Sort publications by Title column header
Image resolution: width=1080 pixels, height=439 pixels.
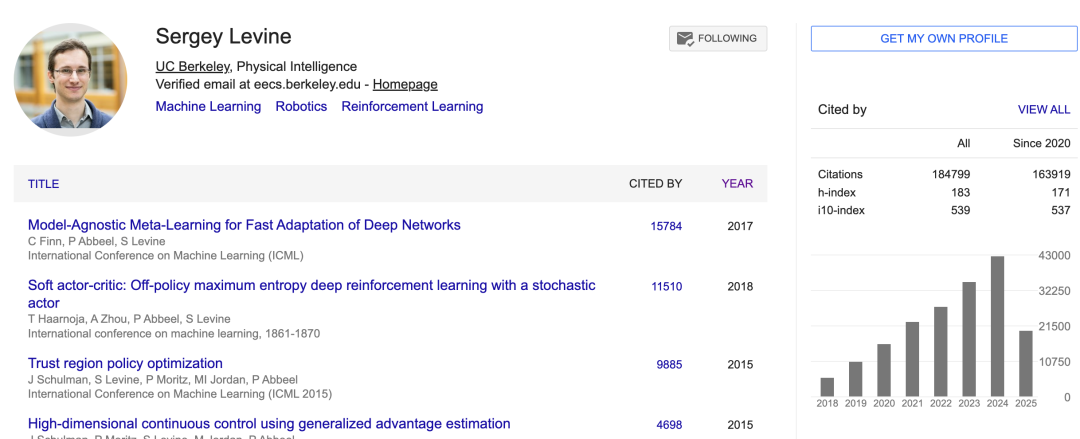point(43,184)
